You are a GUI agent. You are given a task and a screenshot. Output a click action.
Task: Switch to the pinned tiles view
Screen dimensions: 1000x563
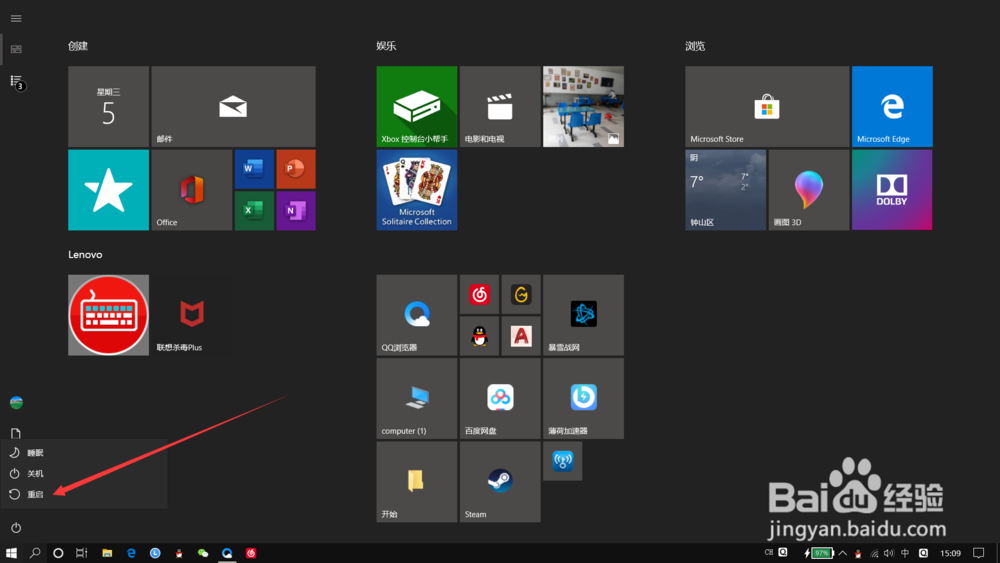[x=16, y=49]
